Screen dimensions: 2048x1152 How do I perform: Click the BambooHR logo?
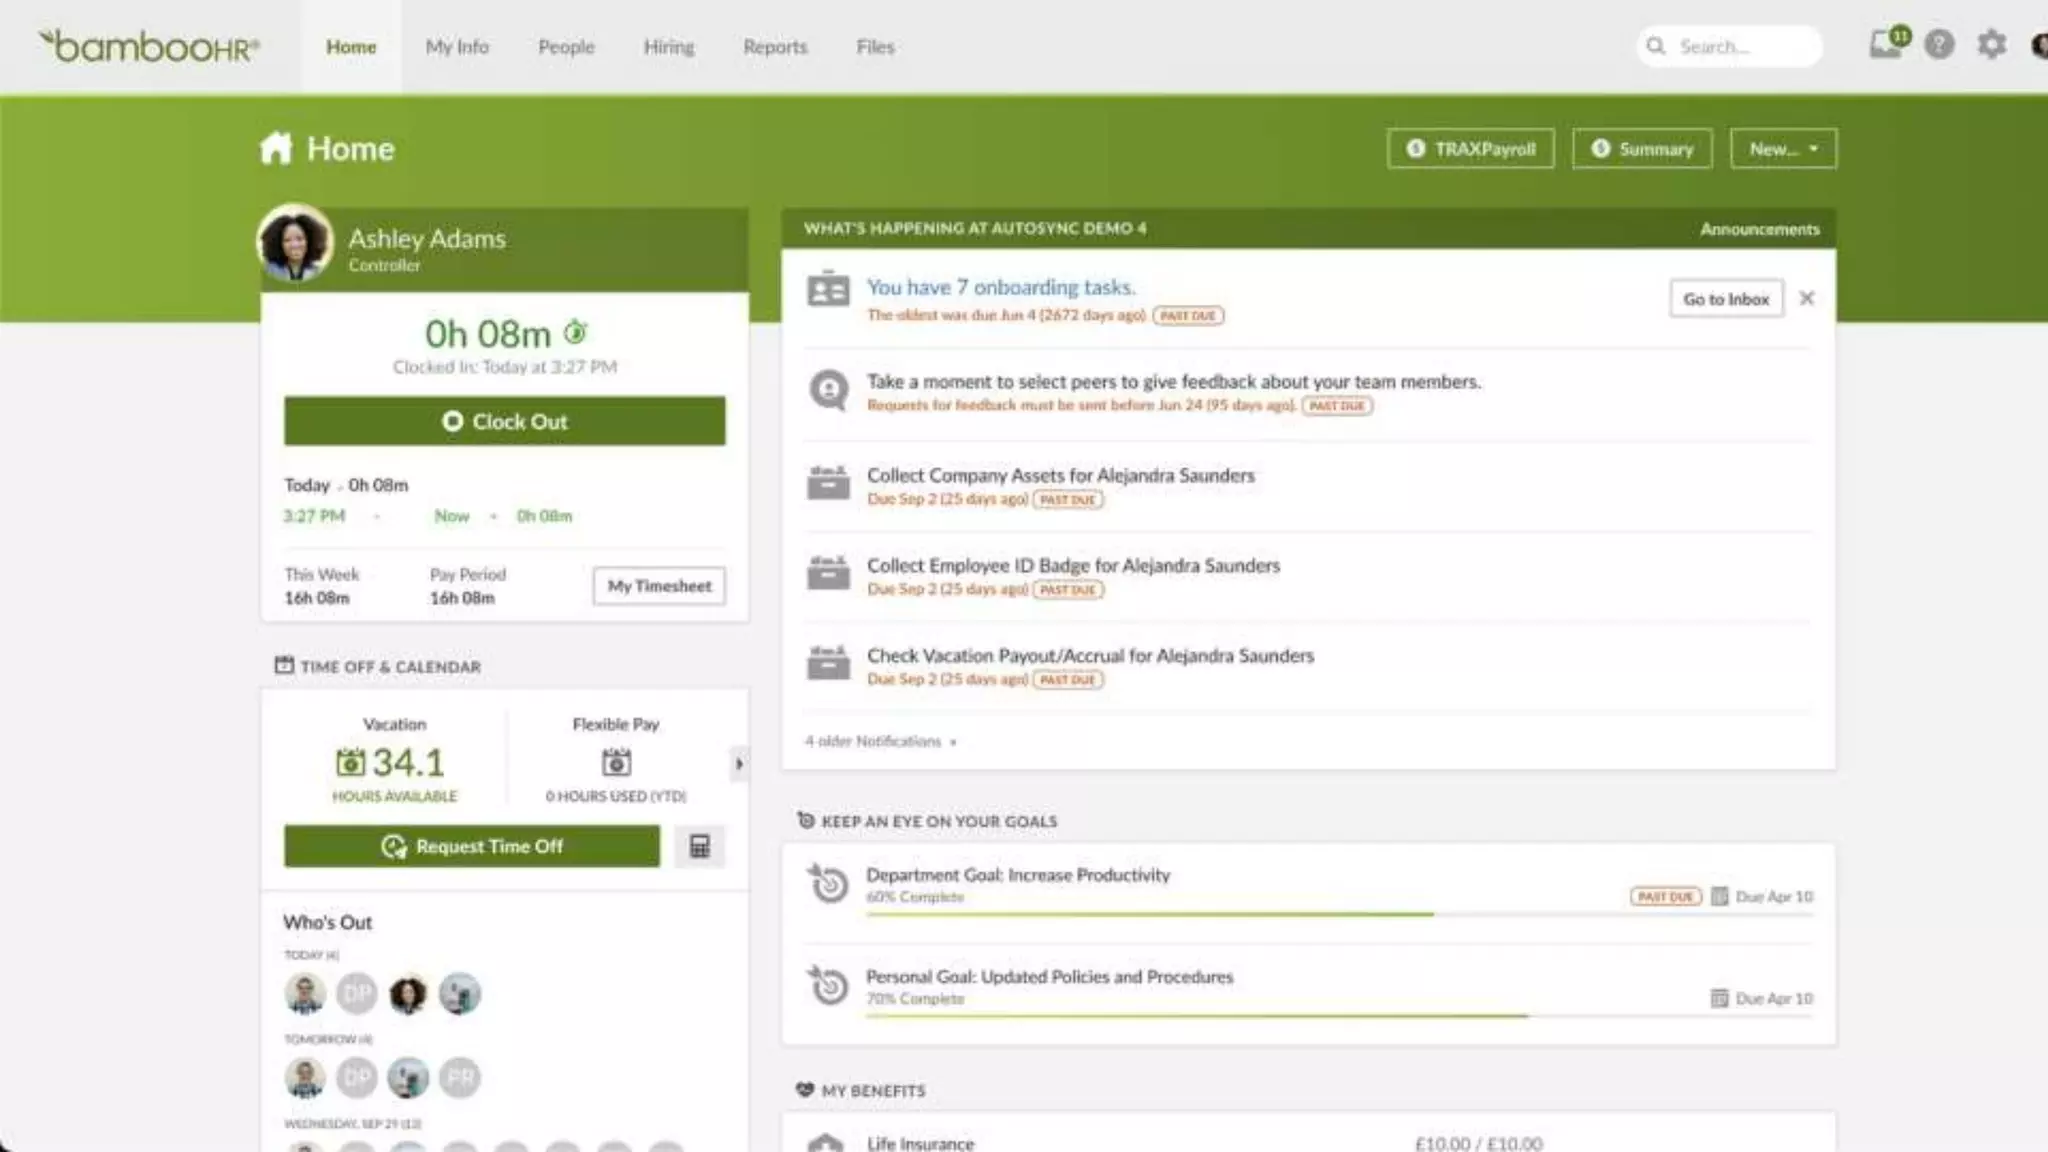pos(150,46)
